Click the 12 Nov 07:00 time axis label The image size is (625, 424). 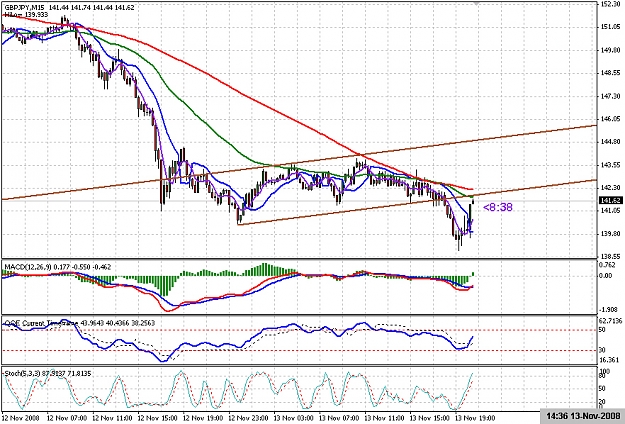click(x=66, y=418)
